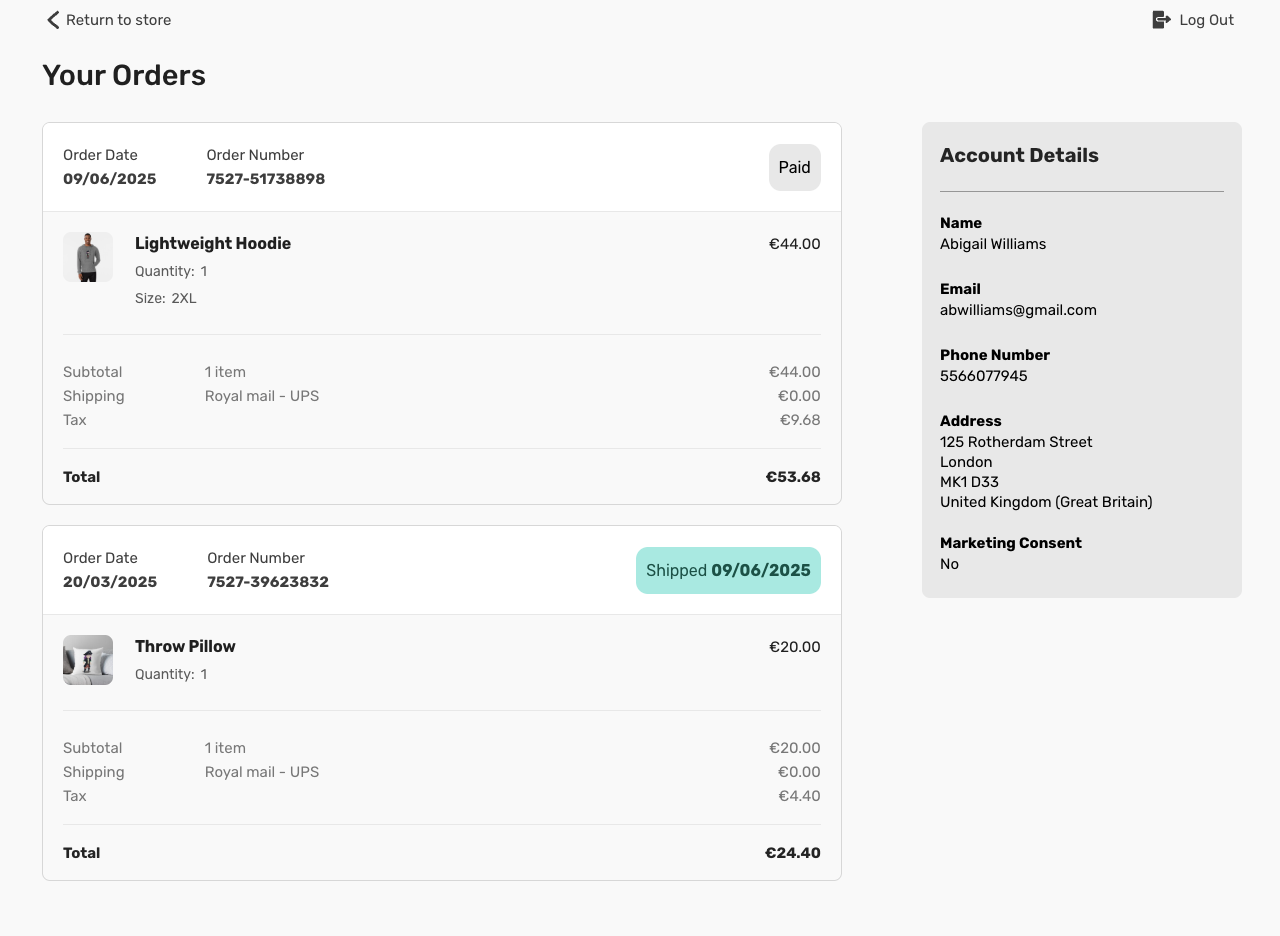
Task: Click the back chevron beside Return to store
Action: pos(53,20)
